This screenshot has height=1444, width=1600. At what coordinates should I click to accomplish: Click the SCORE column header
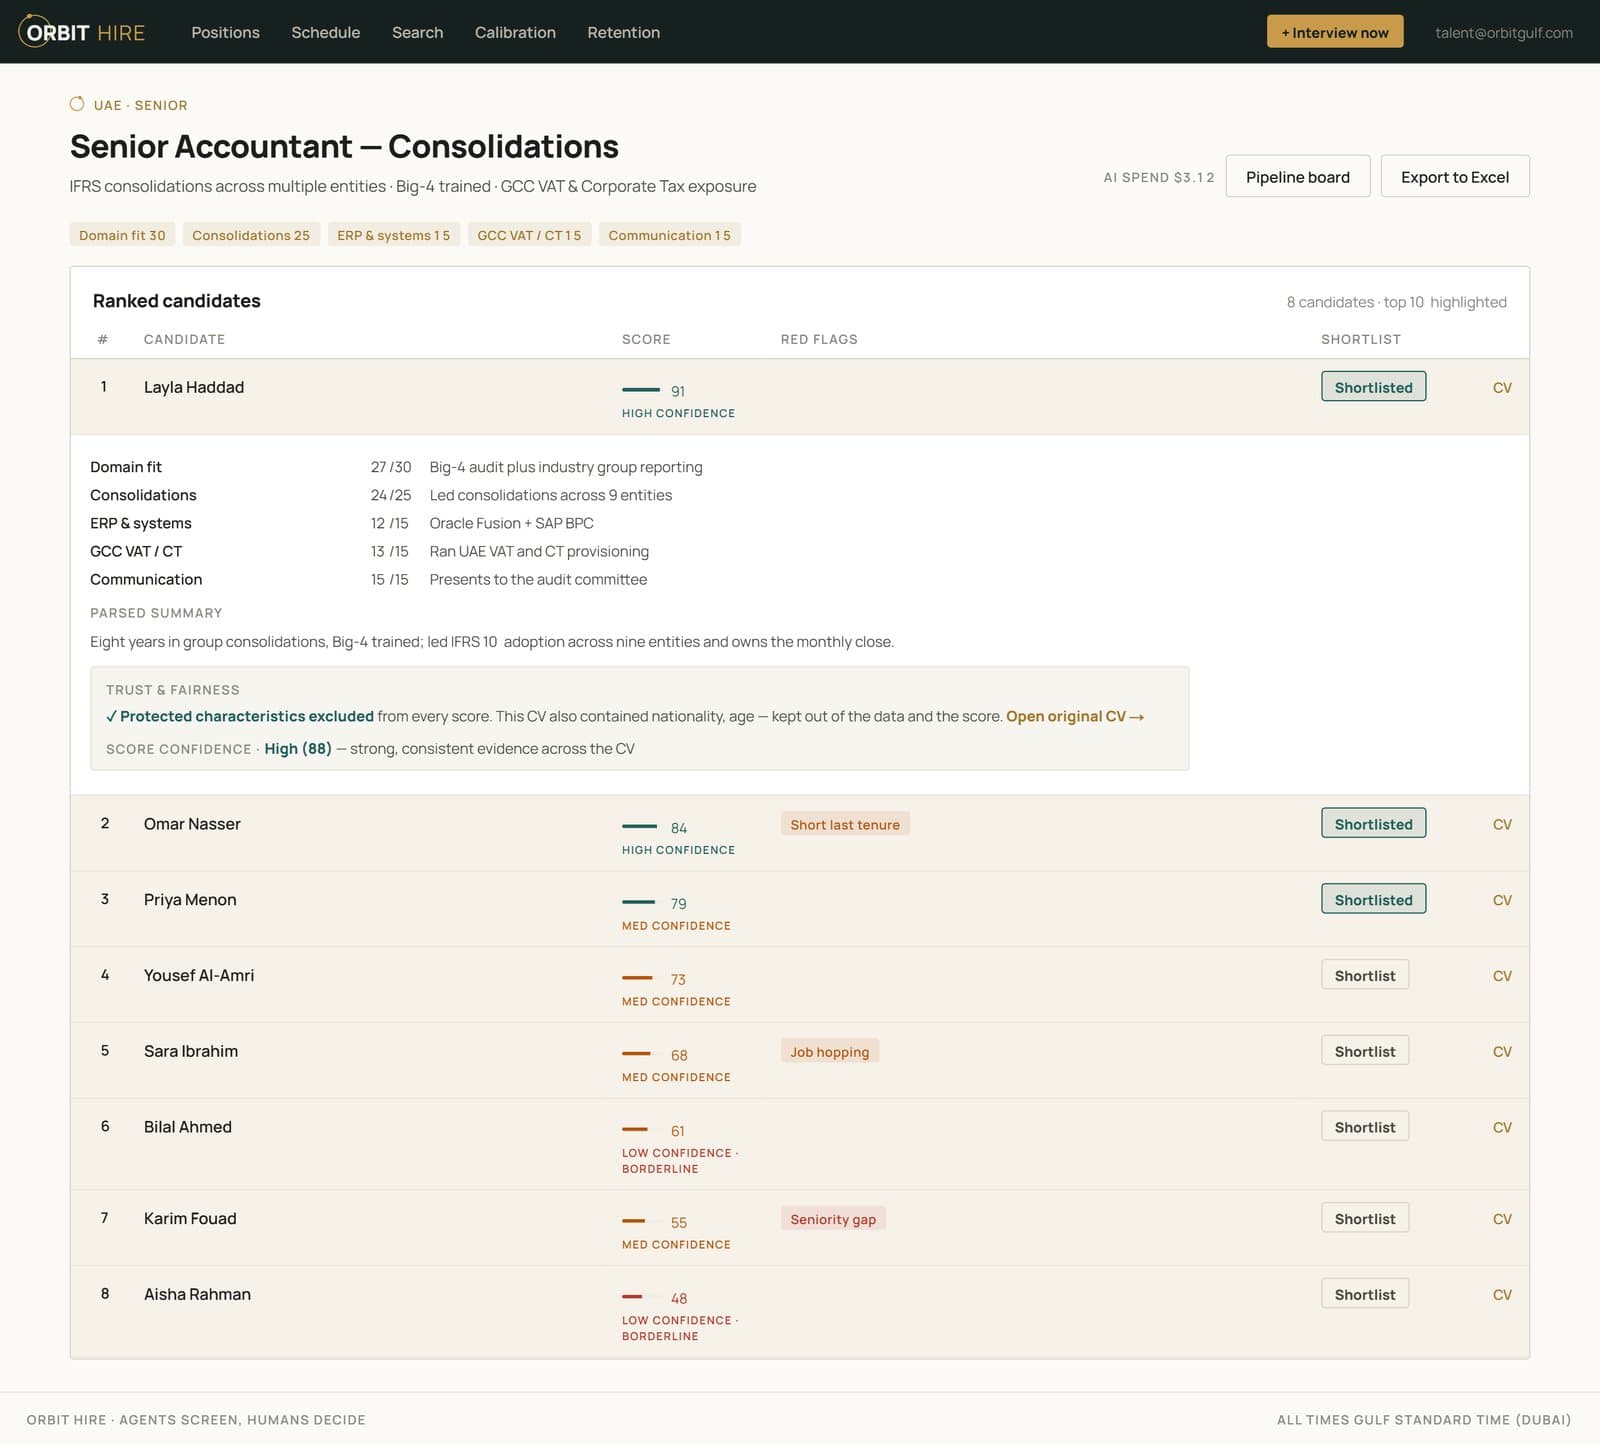tap(646, 339)
